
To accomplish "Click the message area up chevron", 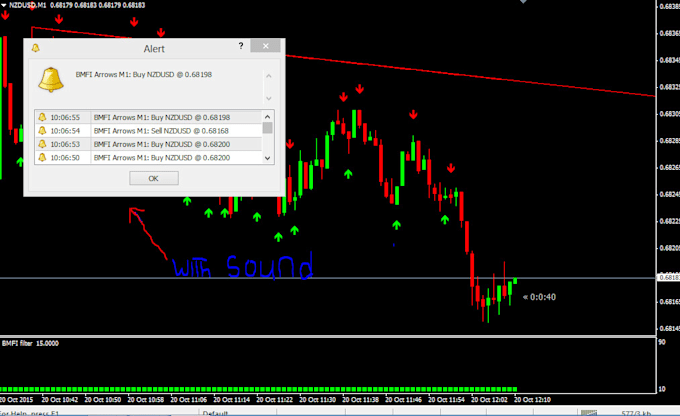I will pyautogui.click(x=268, y=76).
